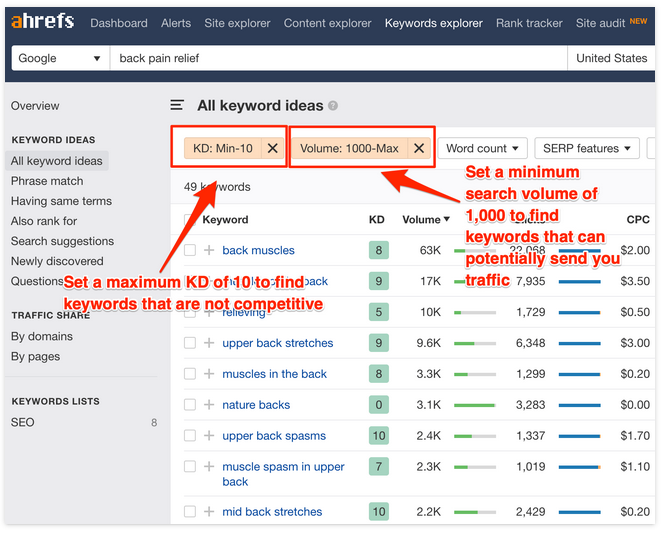Remove the KD: Min-10 filter
Screen dimensions: 662x538
pos(272,148)
